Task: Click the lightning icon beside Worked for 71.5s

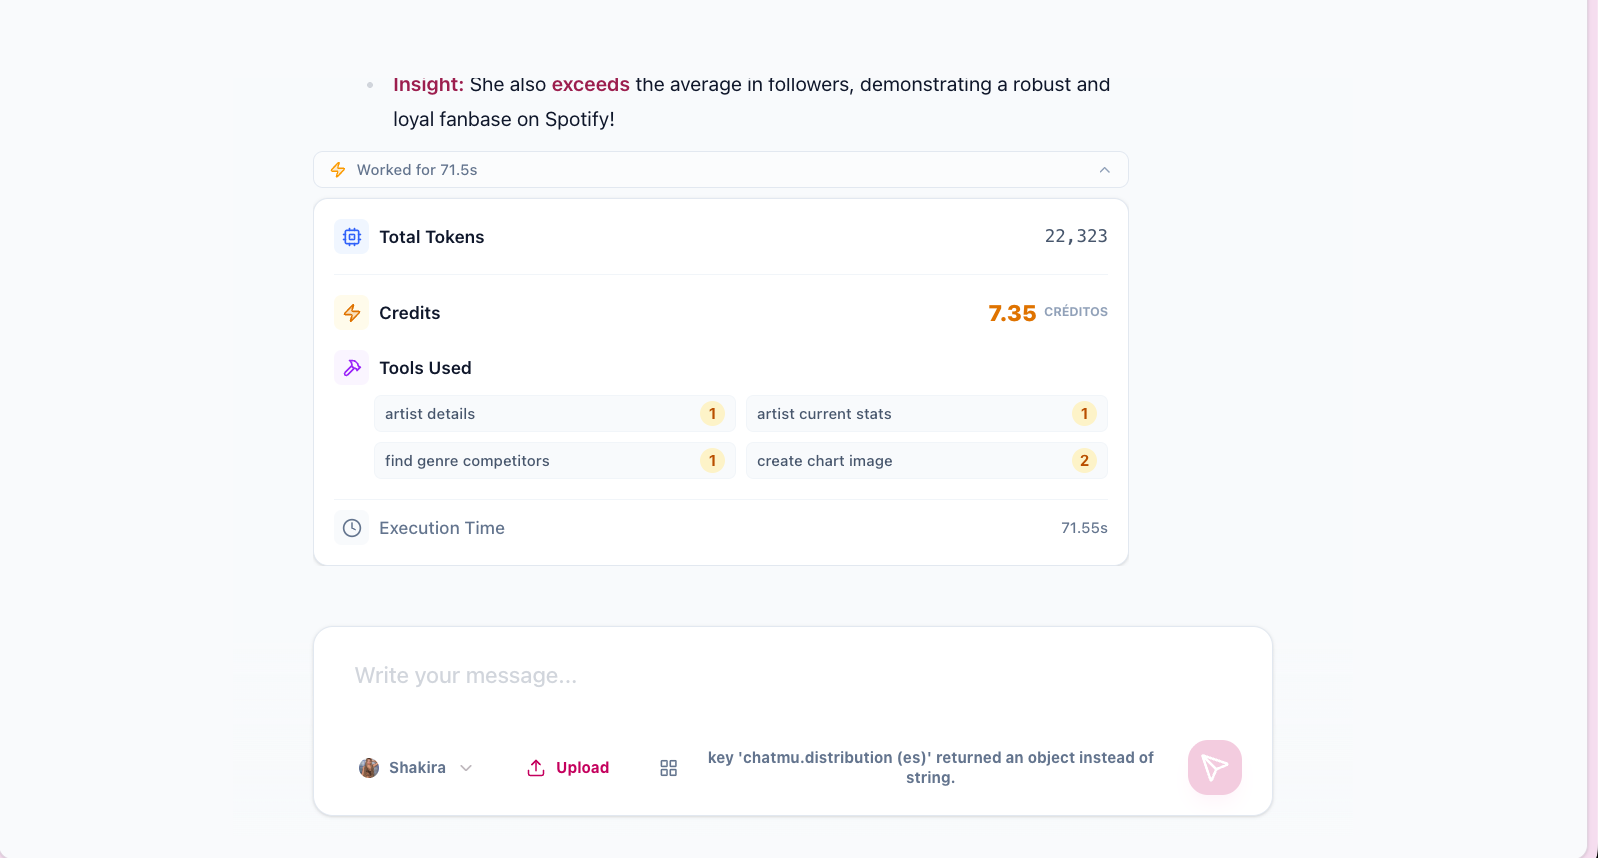Action: click(337, 169)
